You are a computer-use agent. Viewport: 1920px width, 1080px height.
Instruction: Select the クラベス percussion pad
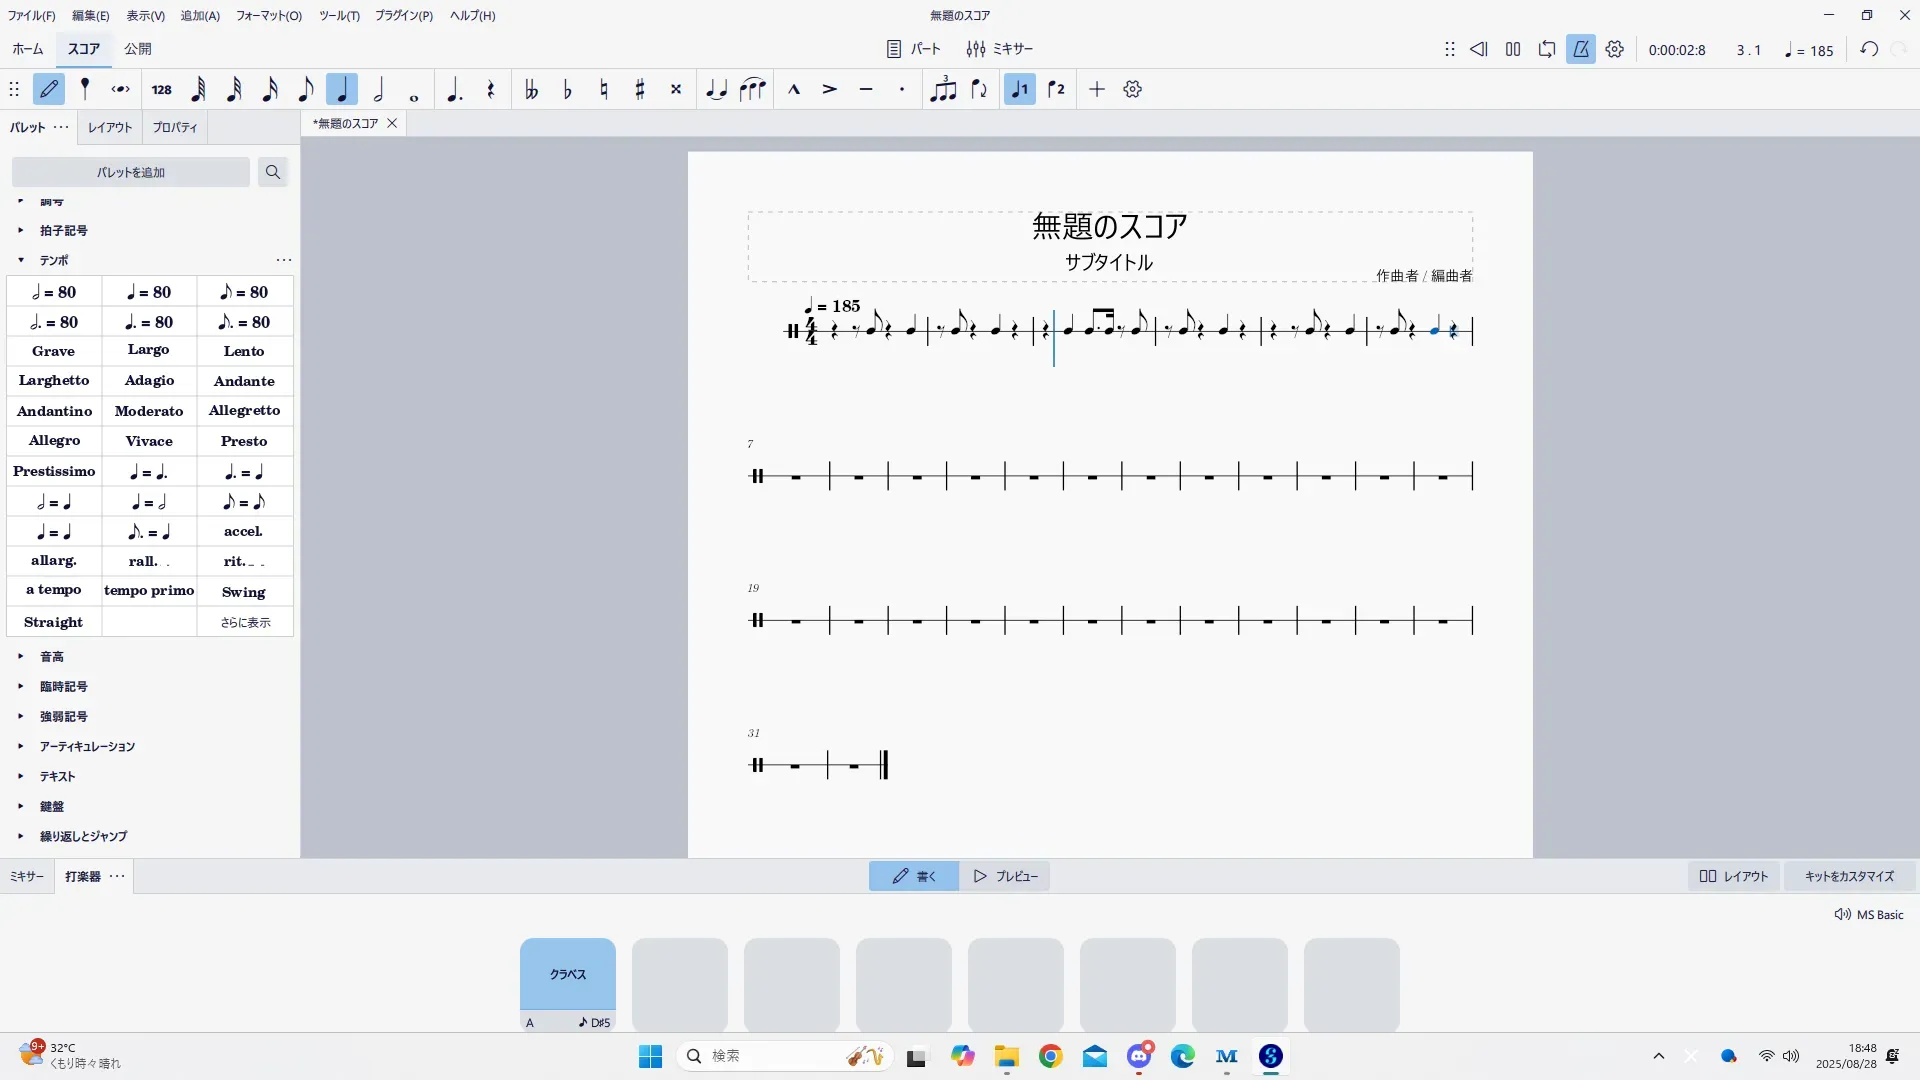pyautogui.click(x=567, y=974)
